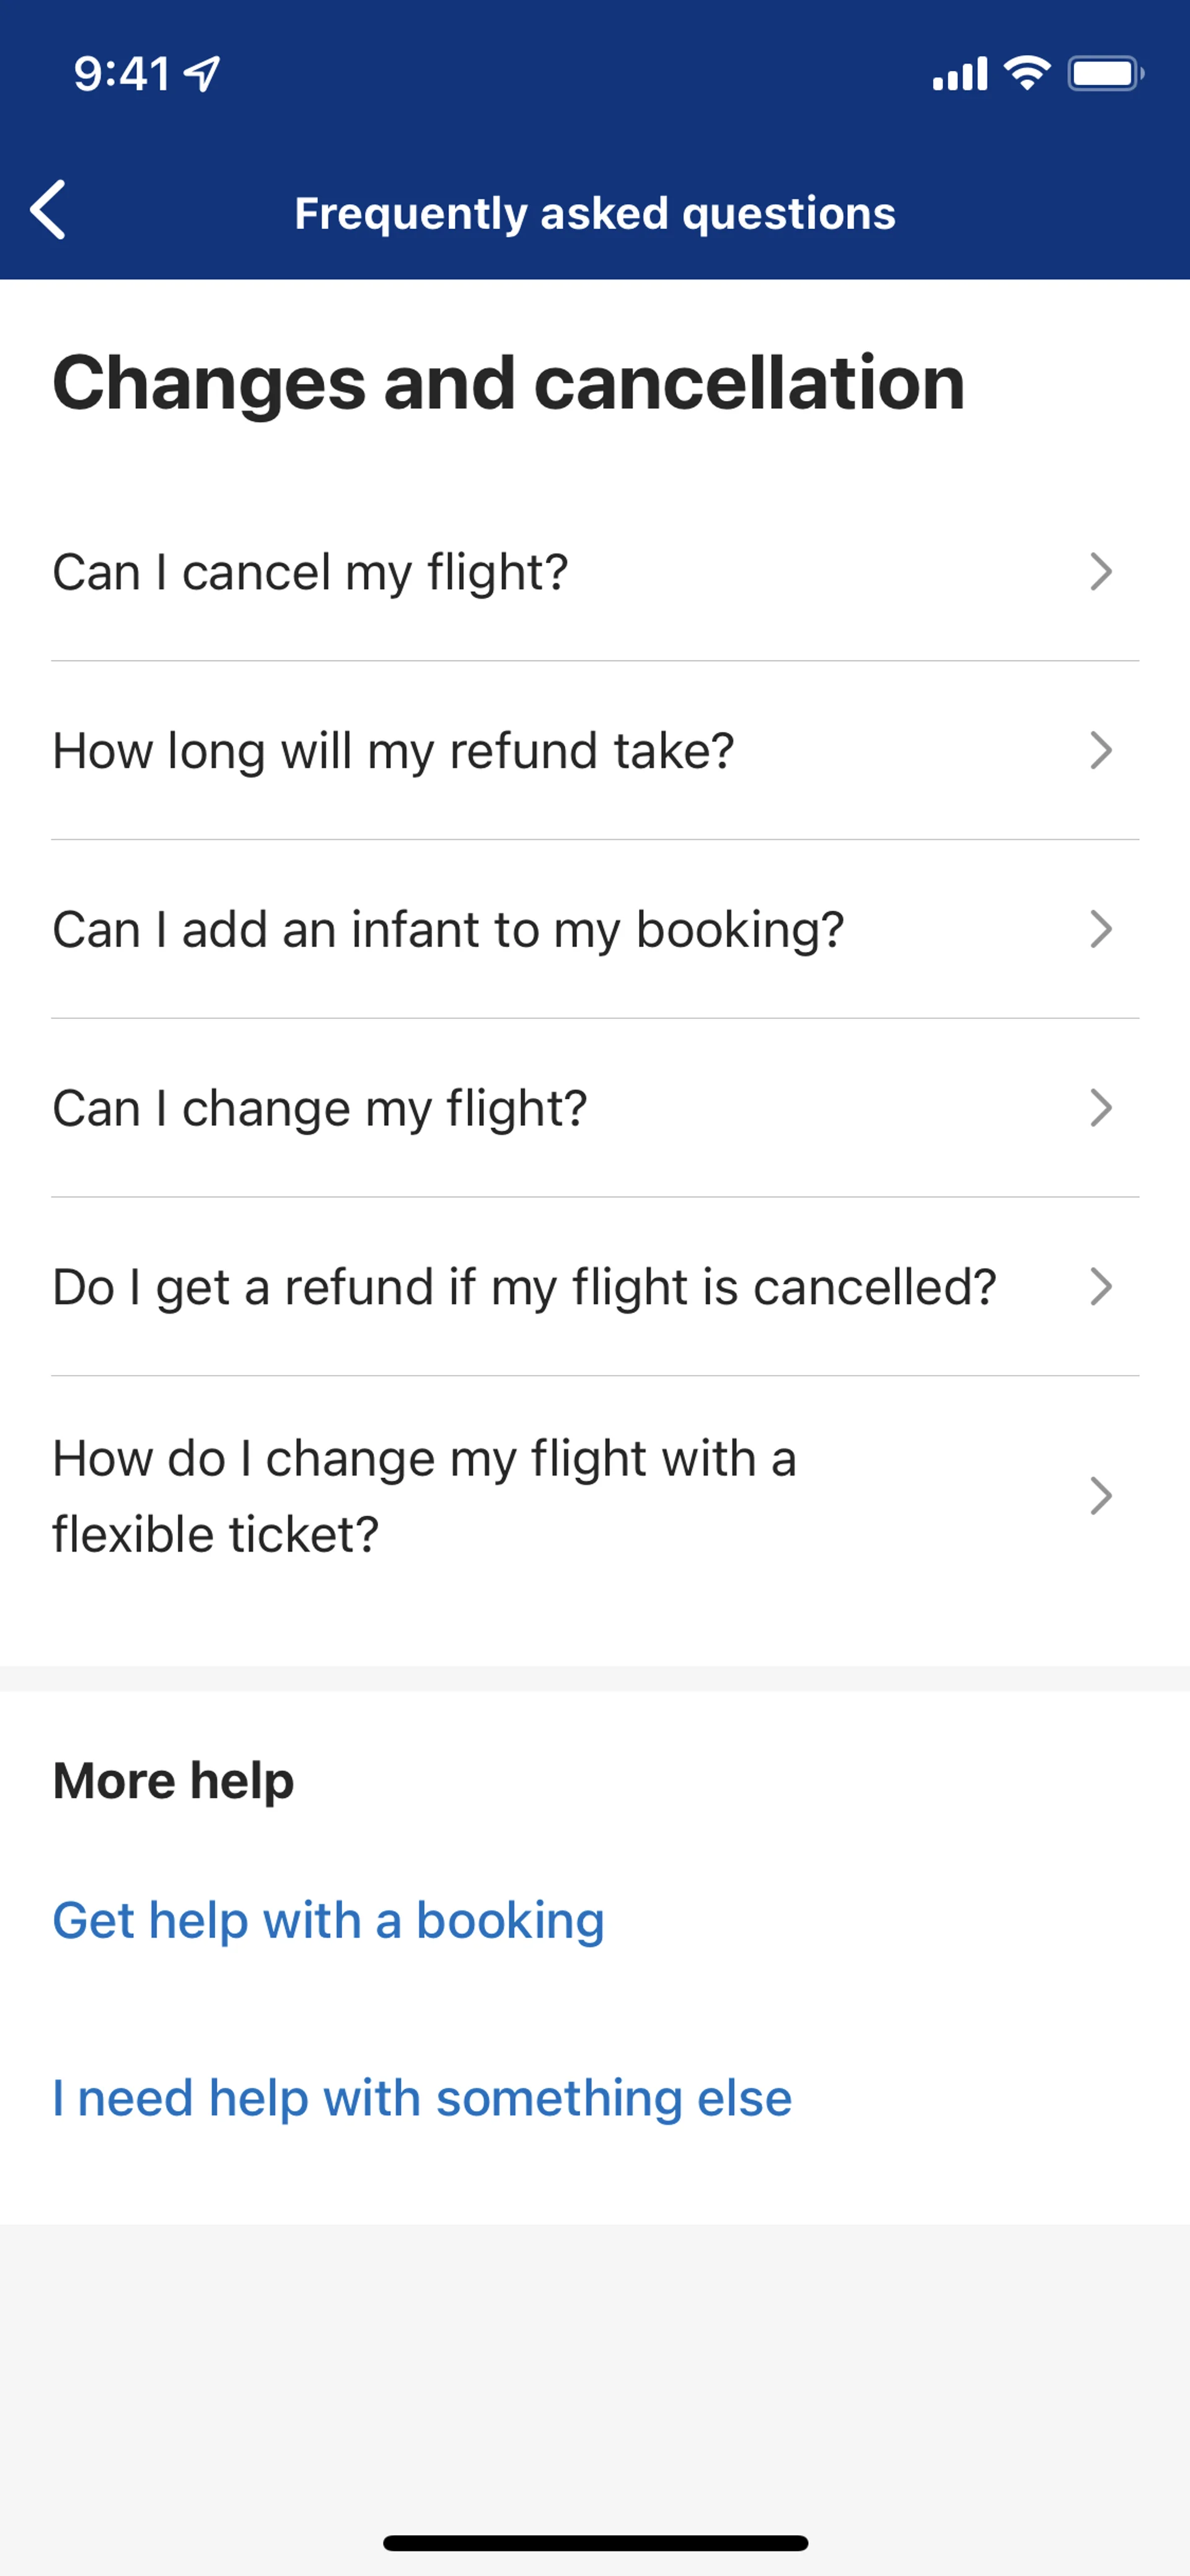This screenshot has width=1190, height=2576.
Task: Select the "Can I change my flight?" item
Action: [320, 1109]
